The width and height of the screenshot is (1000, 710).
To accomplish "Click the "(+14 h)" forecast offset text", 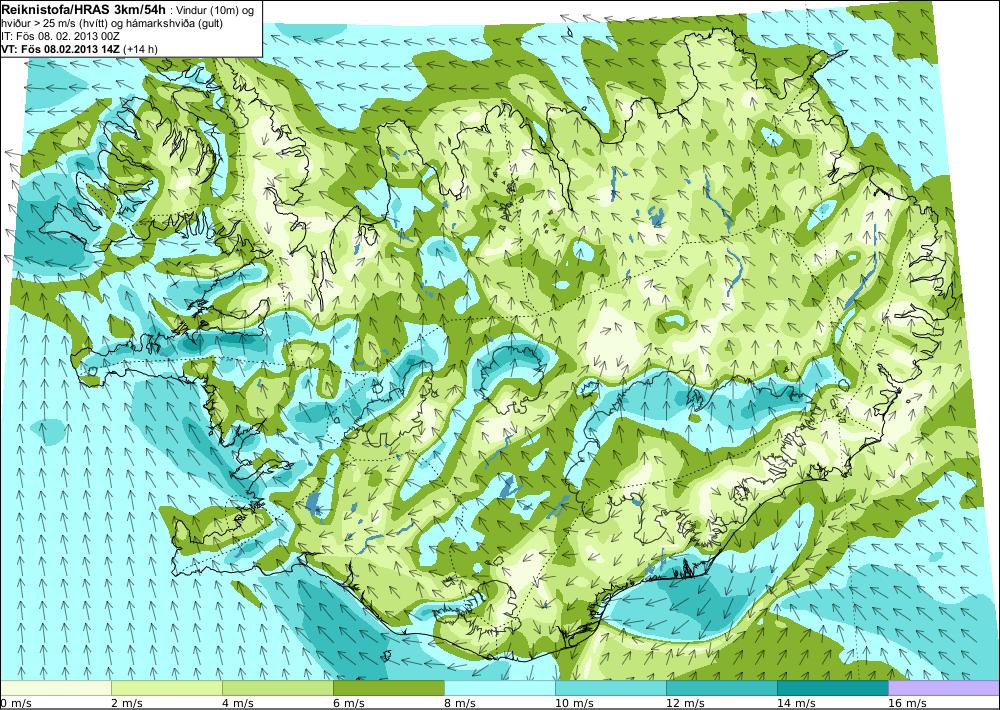I will 141,48.
